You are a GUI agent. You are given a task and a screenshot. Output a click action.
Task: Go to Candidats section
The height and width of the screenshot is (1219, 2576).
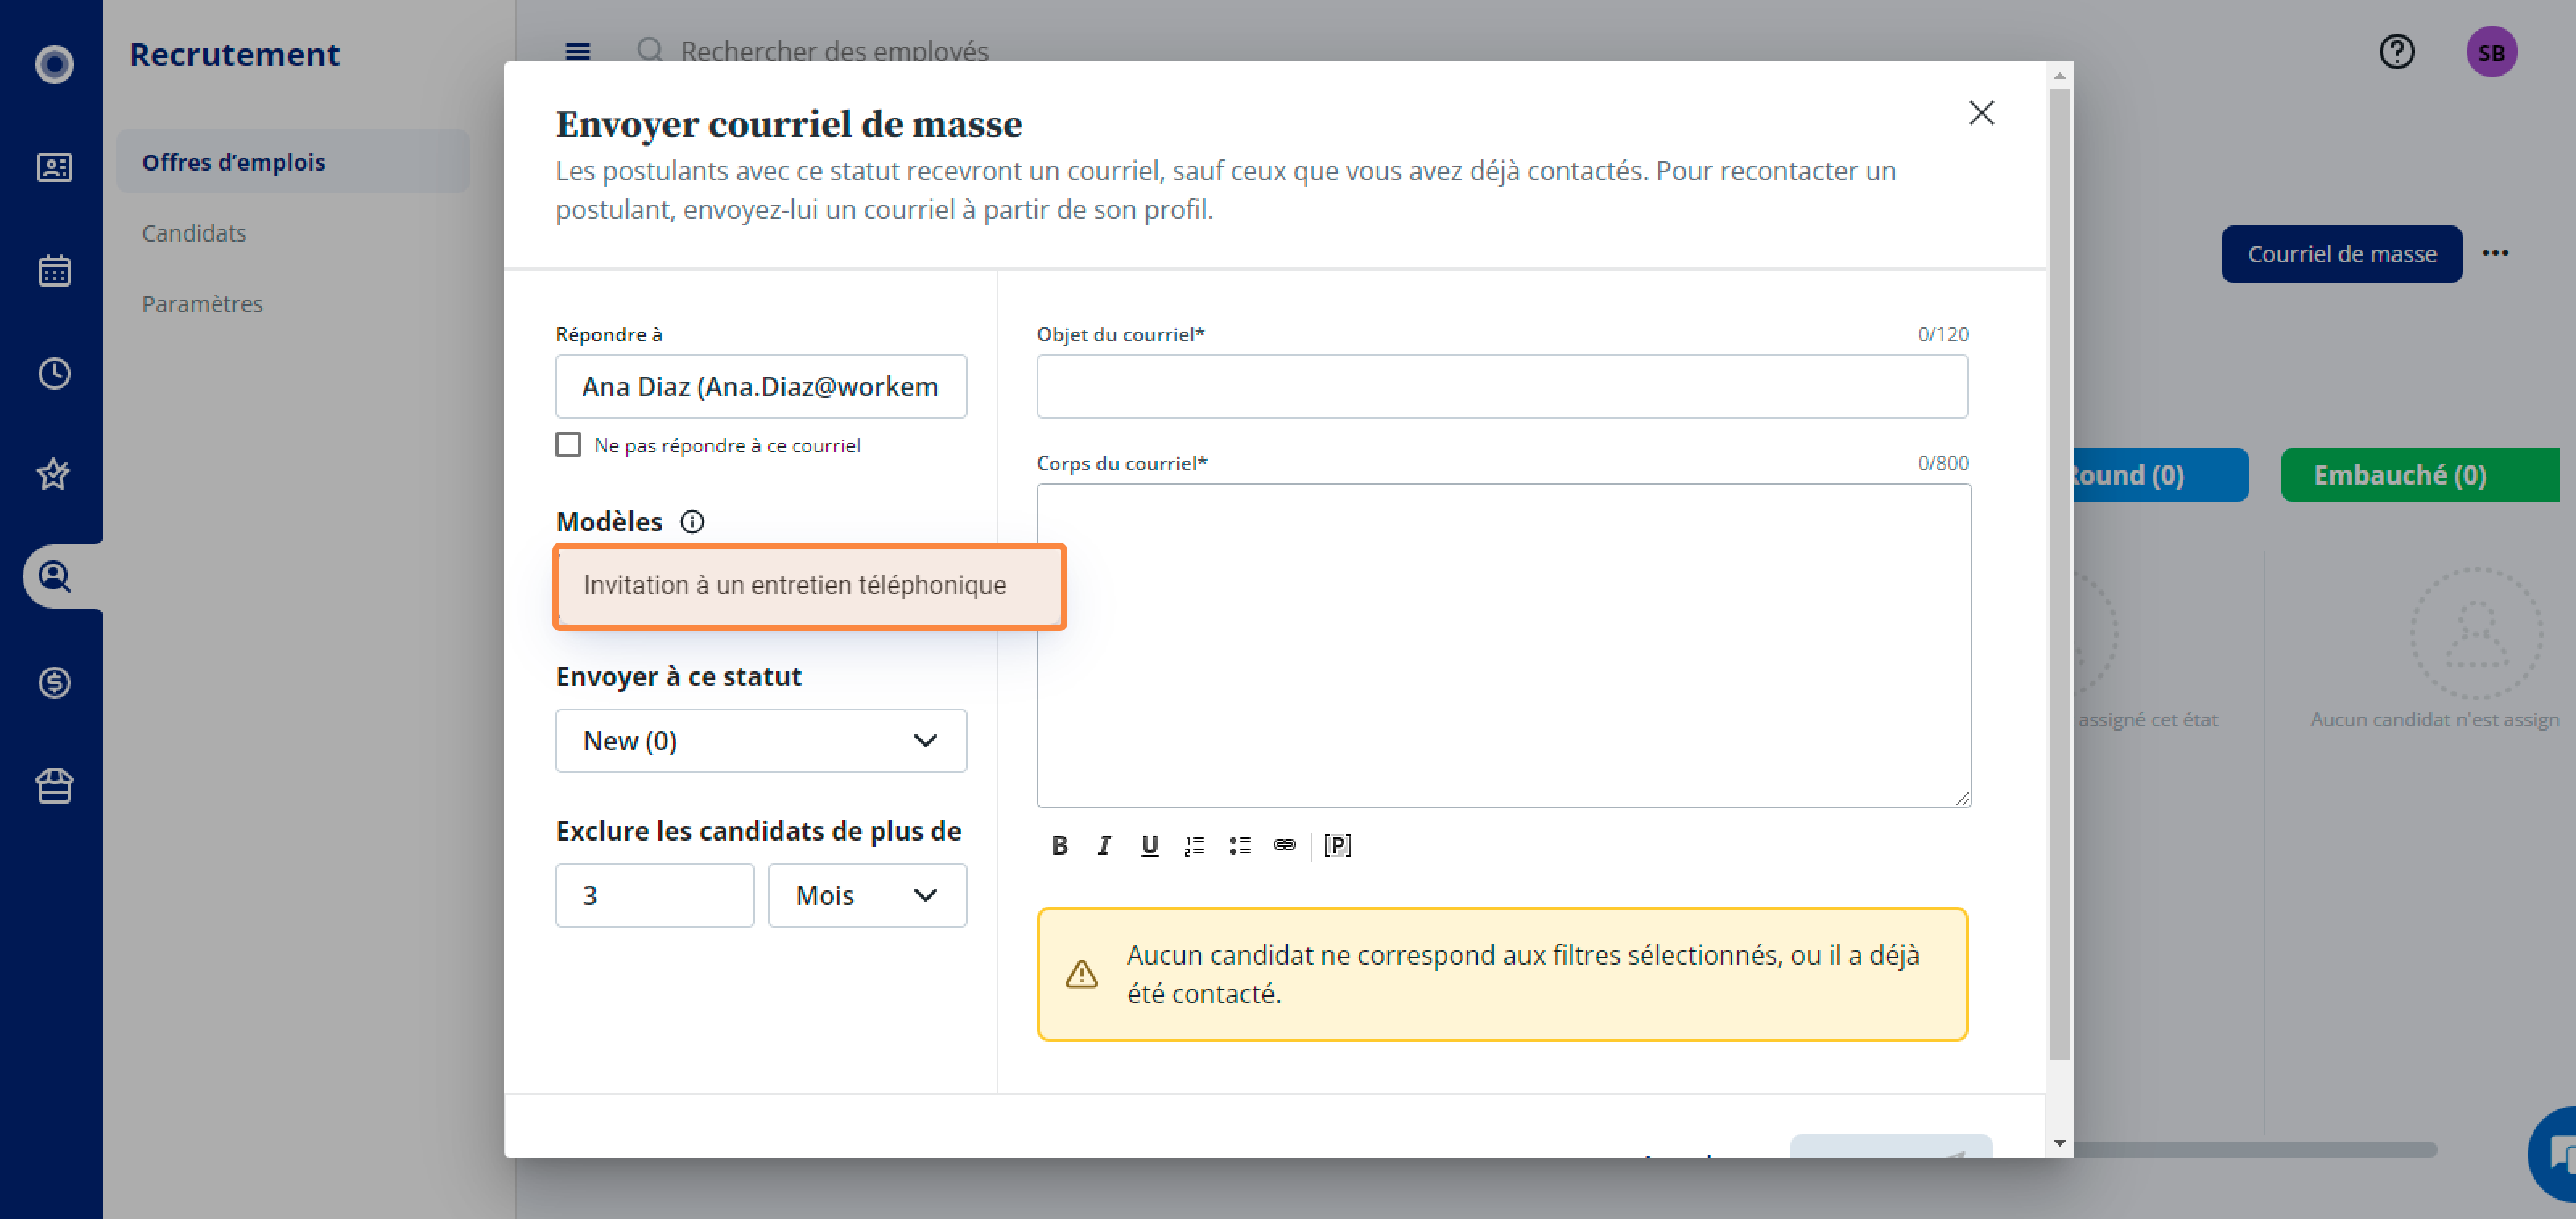pos(194,233)
